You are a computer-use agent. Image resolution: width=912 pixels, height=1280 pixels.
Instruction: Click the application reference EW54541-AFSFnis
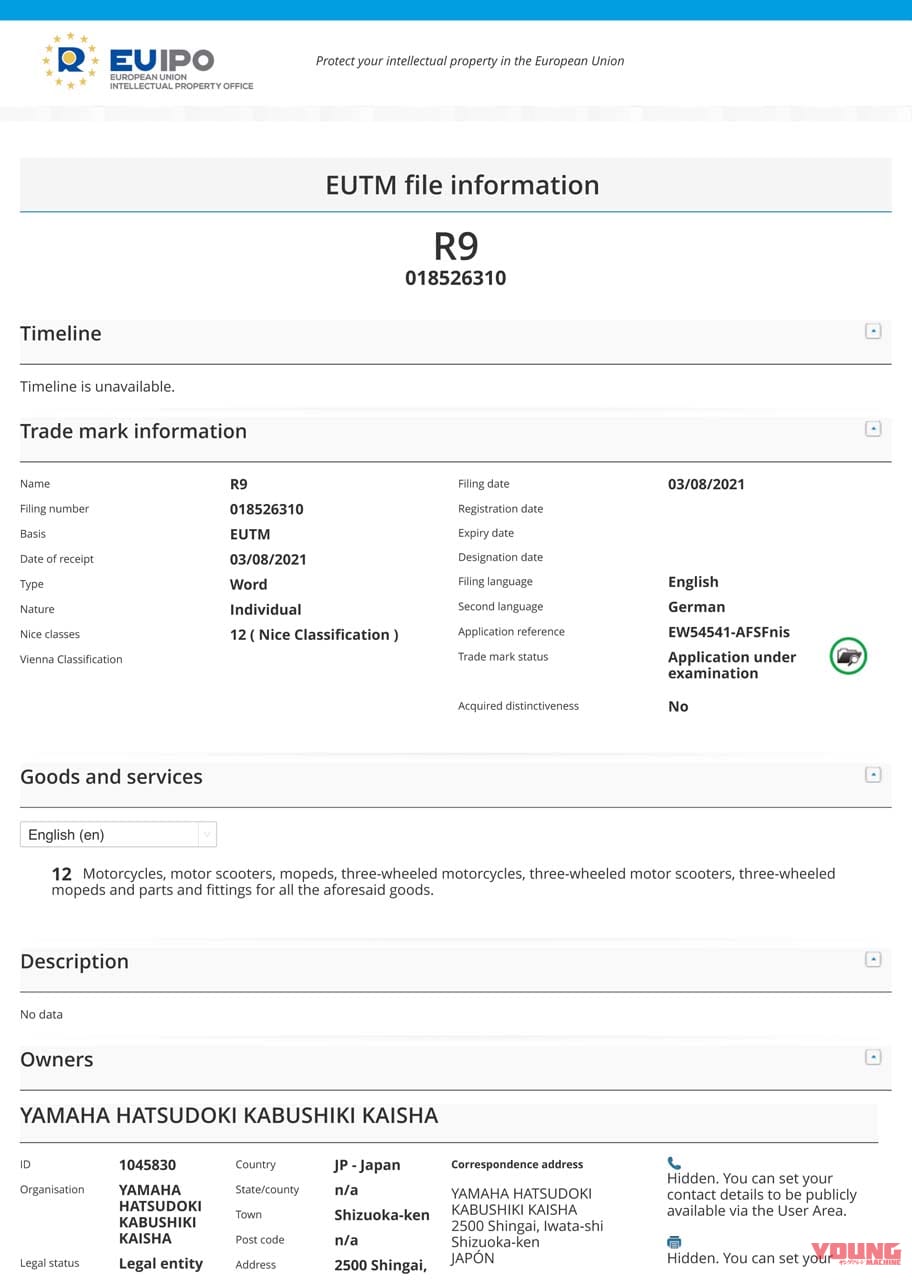pos(728,632)
